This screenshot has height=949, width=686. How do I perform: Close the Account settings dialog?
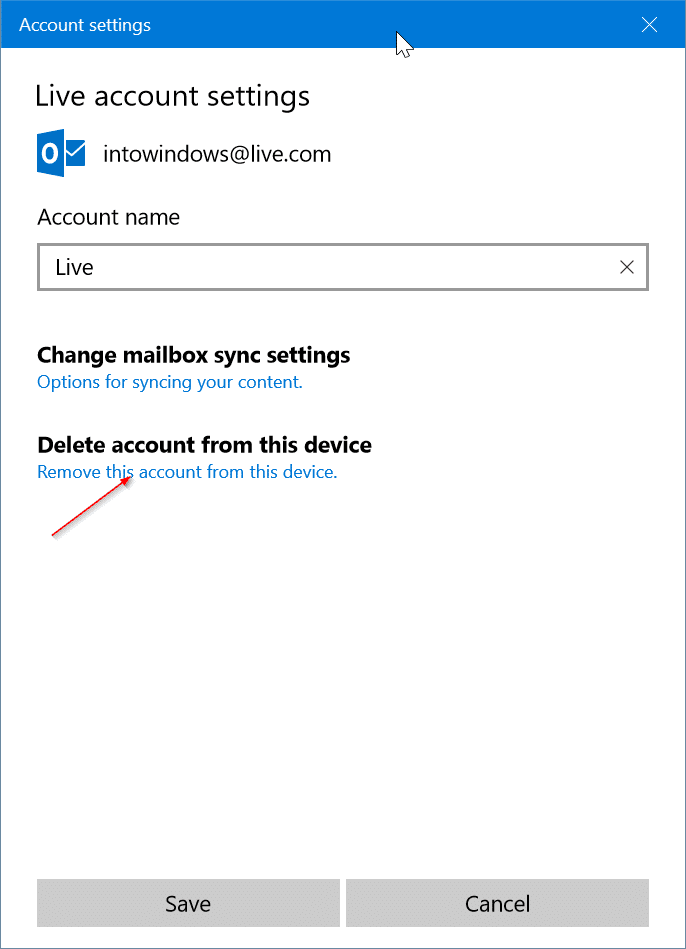pos(649,25)
